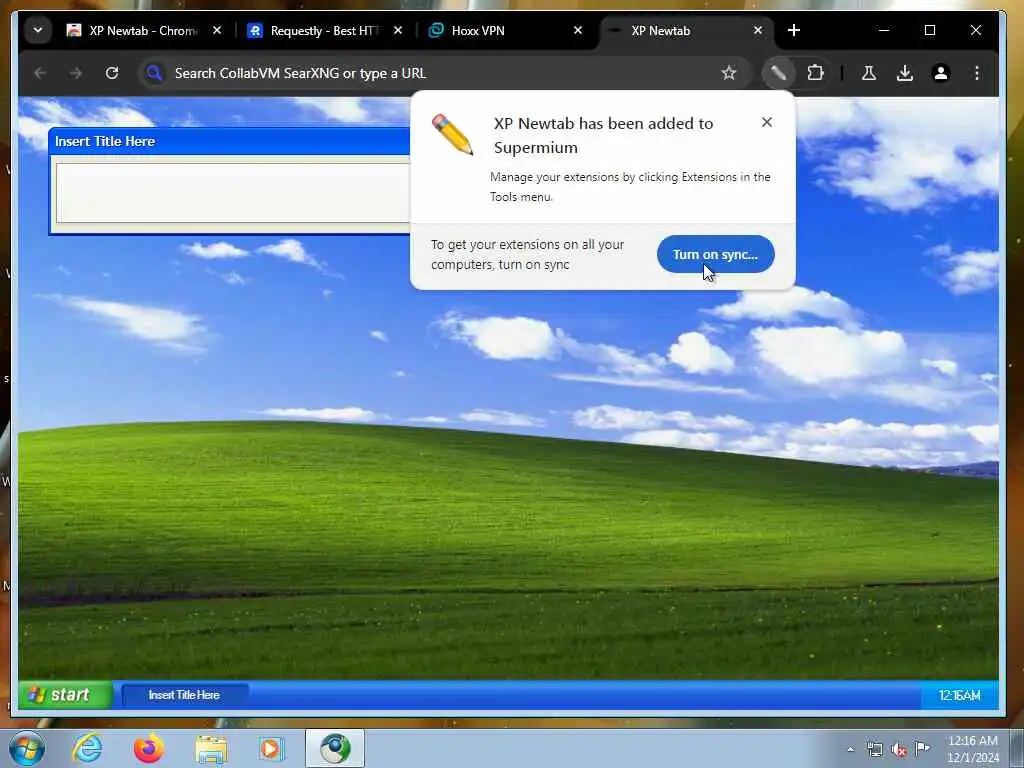Minimize the Supermium window
Screen dimensions: 1024x768
tap(884, 30)
